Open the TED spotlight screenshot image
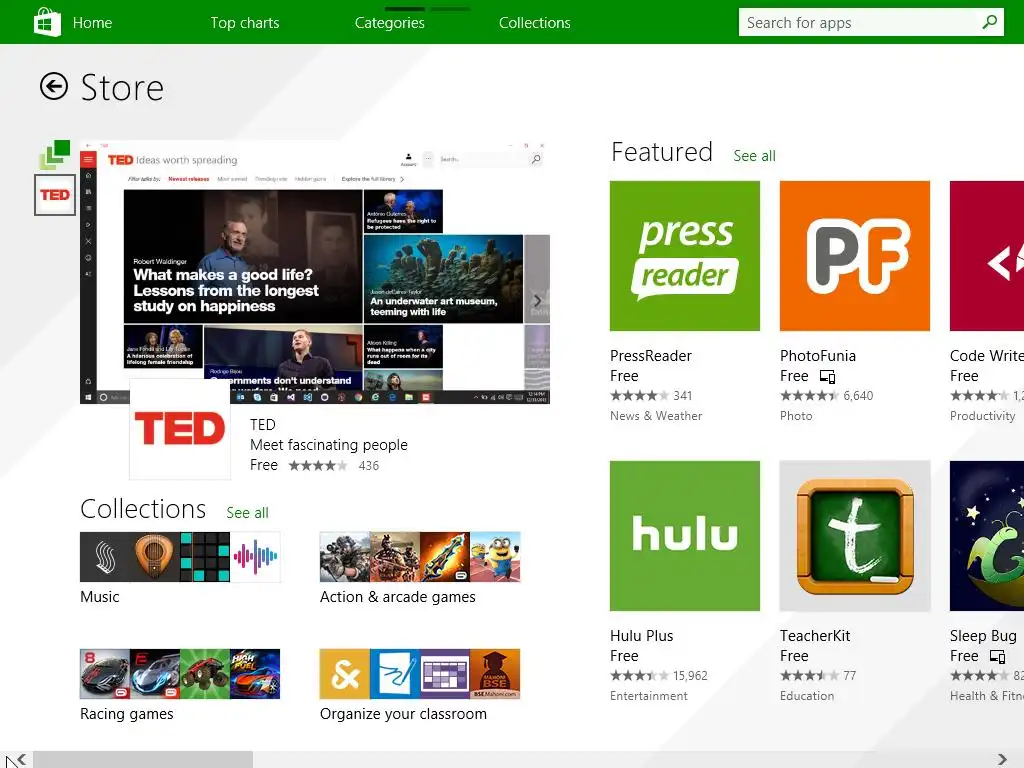Viewport: 1024px width, 768px height. [x=315, y=272]
